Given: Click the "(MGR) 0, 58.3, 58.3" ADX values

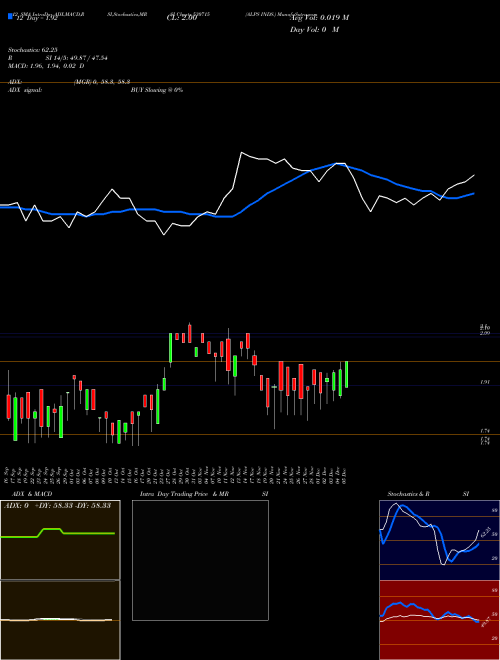Looking at the screenshot, I should (x=102, y=82).
